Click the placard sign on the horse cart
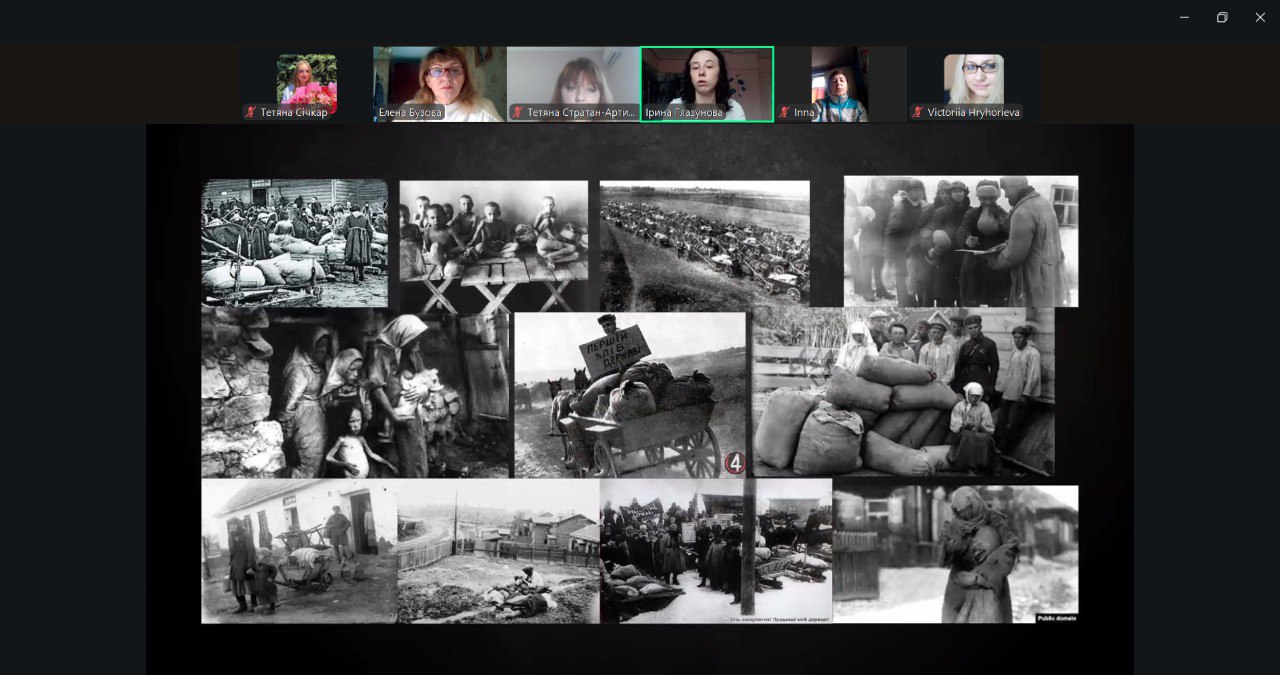The width and height of the screenshot is (1280, 675). [614, 351]
